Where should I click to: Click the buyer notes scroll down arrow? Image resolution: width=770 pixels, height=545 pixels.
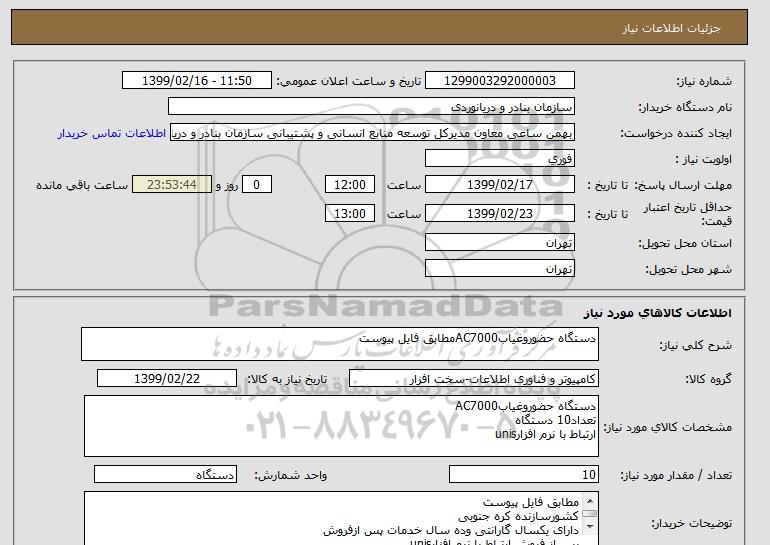point(589,527)
